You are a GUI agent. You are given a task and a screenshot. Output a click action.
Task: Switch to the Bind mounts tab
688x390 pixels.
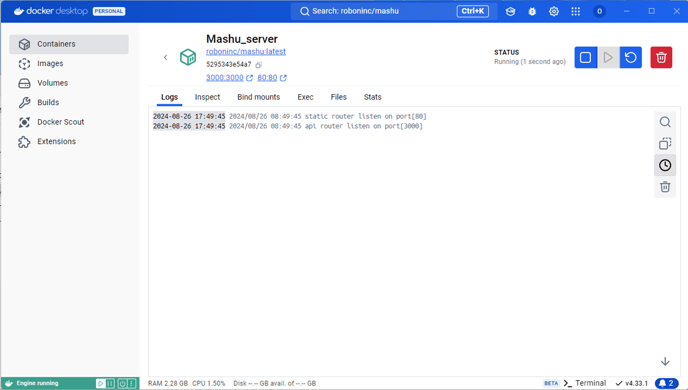coord(258,97)
